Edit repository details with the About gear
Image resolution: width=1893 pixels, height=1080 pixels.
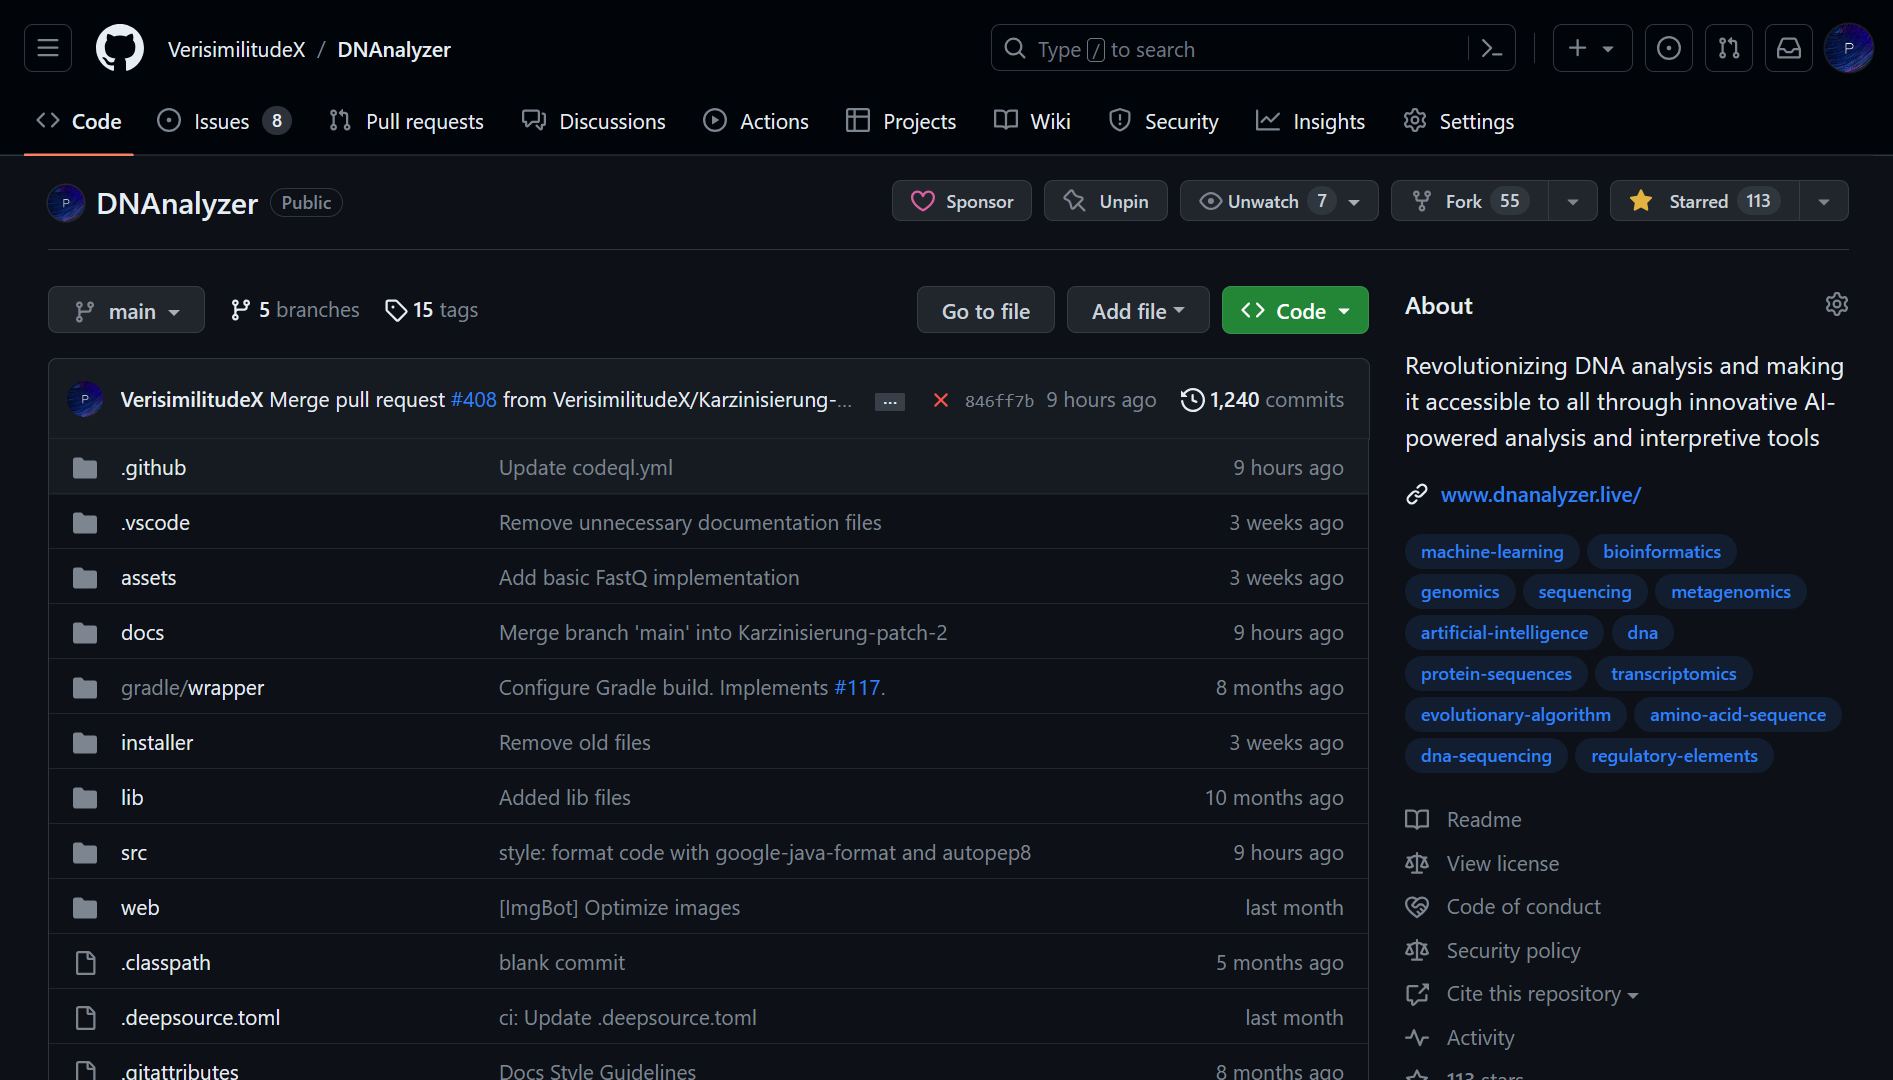click(1836, 304)
